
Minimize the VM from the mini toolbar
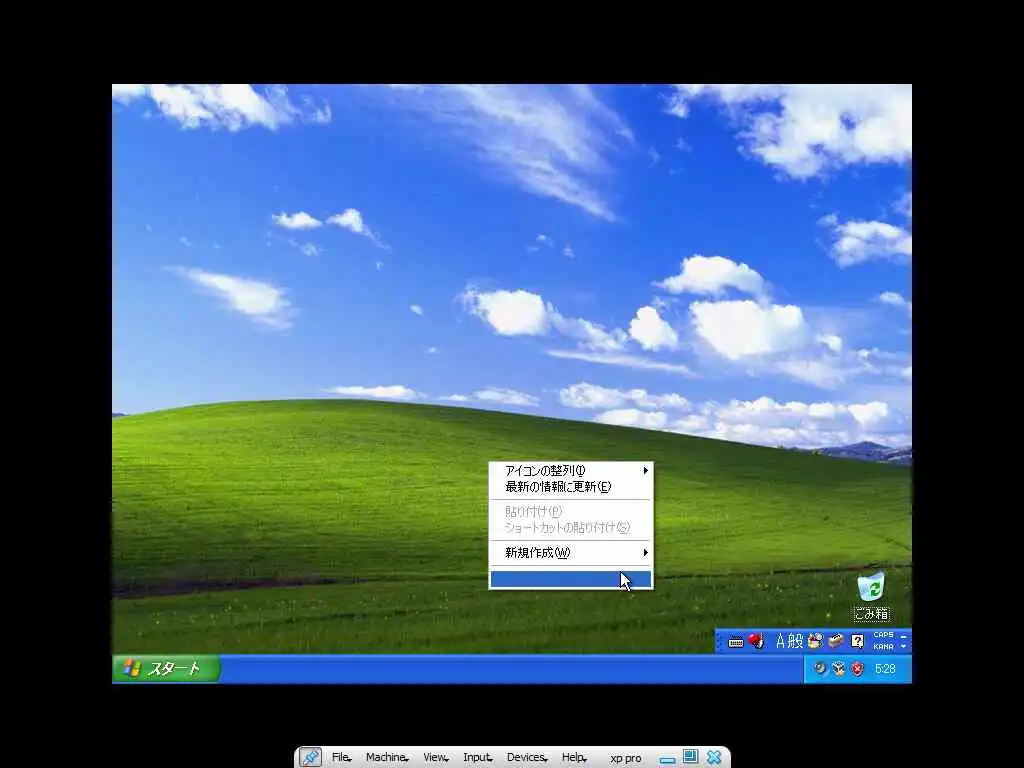[x=667, y=760]
